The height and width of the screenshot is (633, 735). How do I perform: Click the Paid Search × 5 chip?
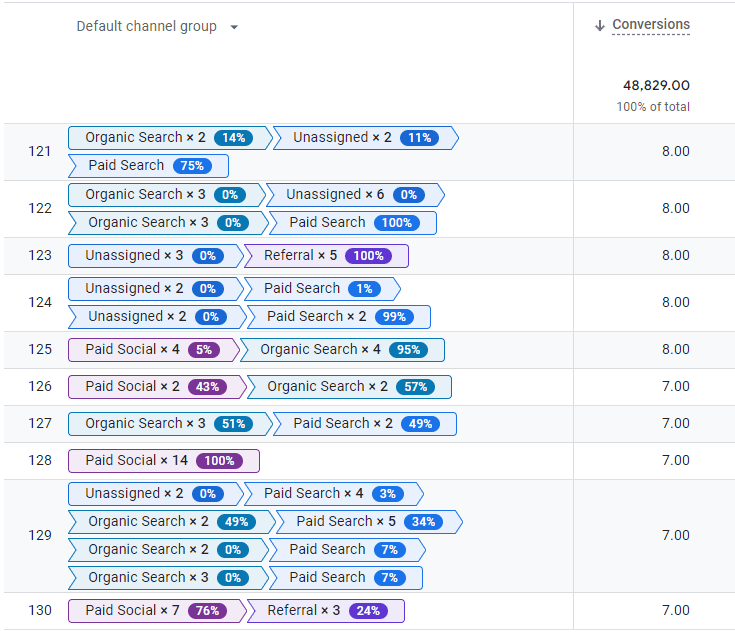(x=367, y=522)
